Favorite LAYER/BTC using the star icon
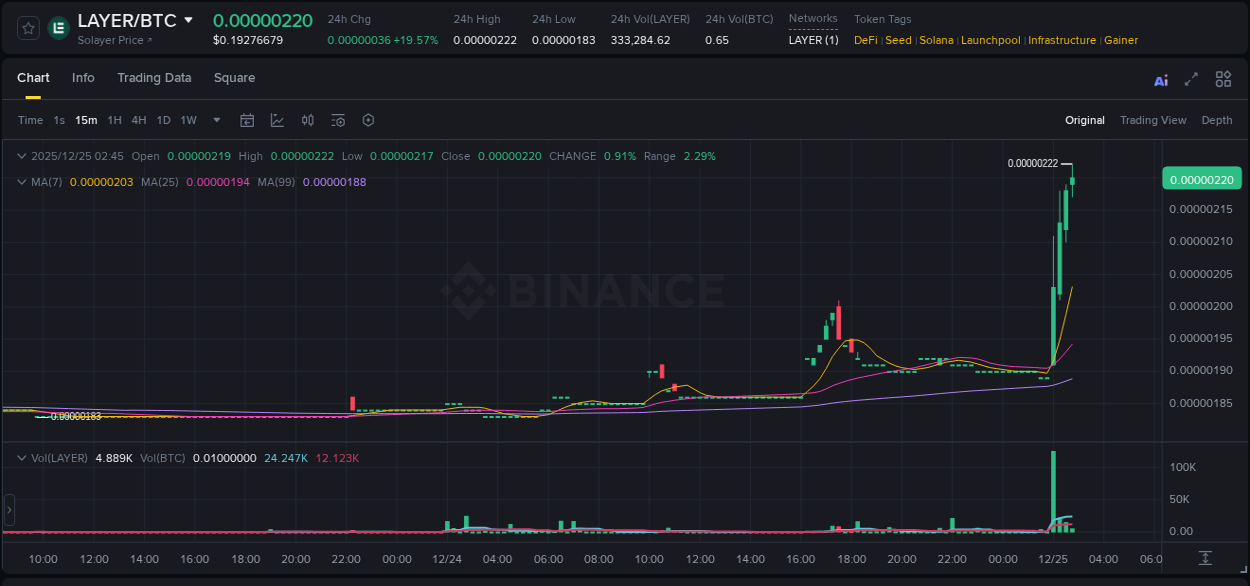Image resolution: width=1250 pixels, height=586 pixels. [27, 28]
